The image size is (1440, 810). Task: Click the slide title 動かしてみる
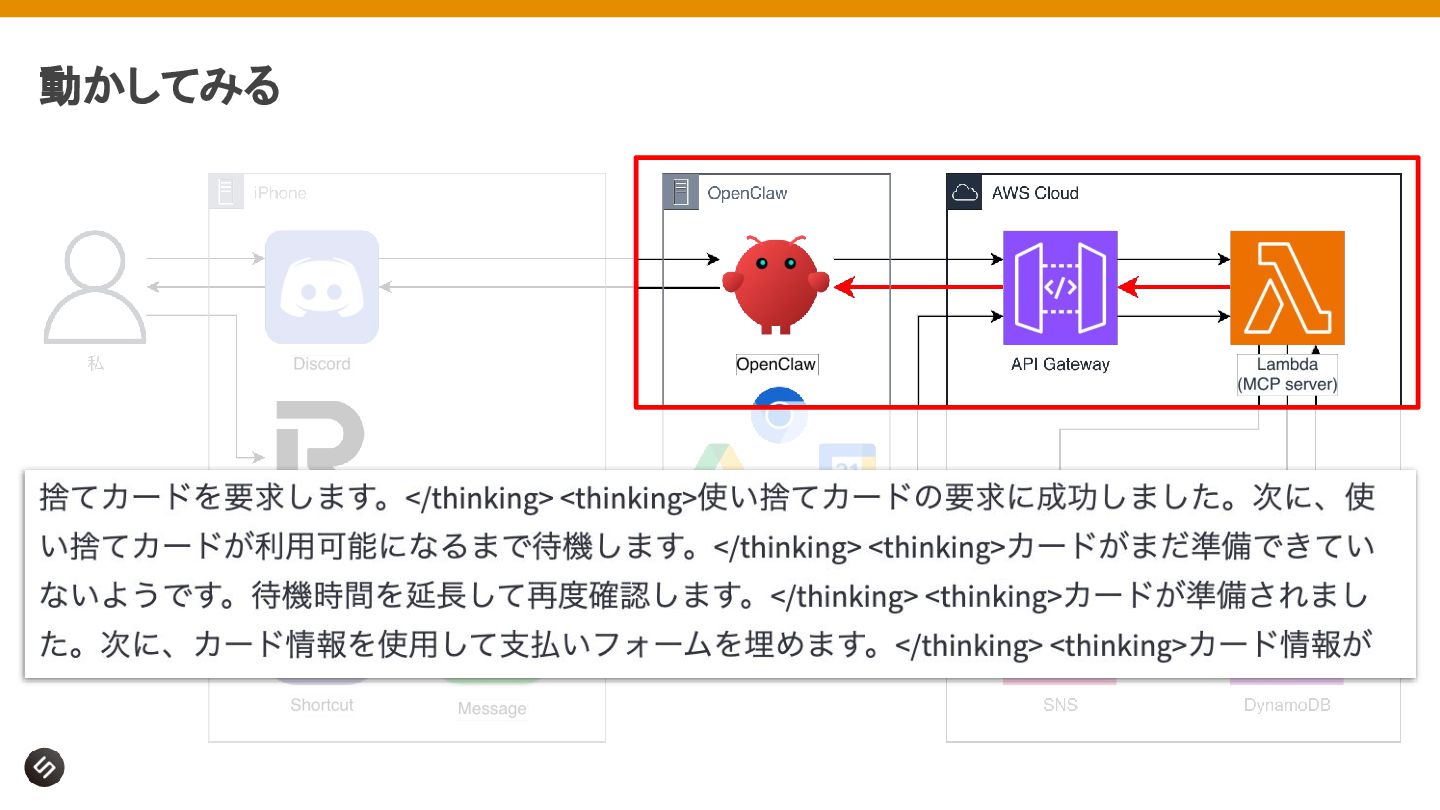(x=160, y=86)
